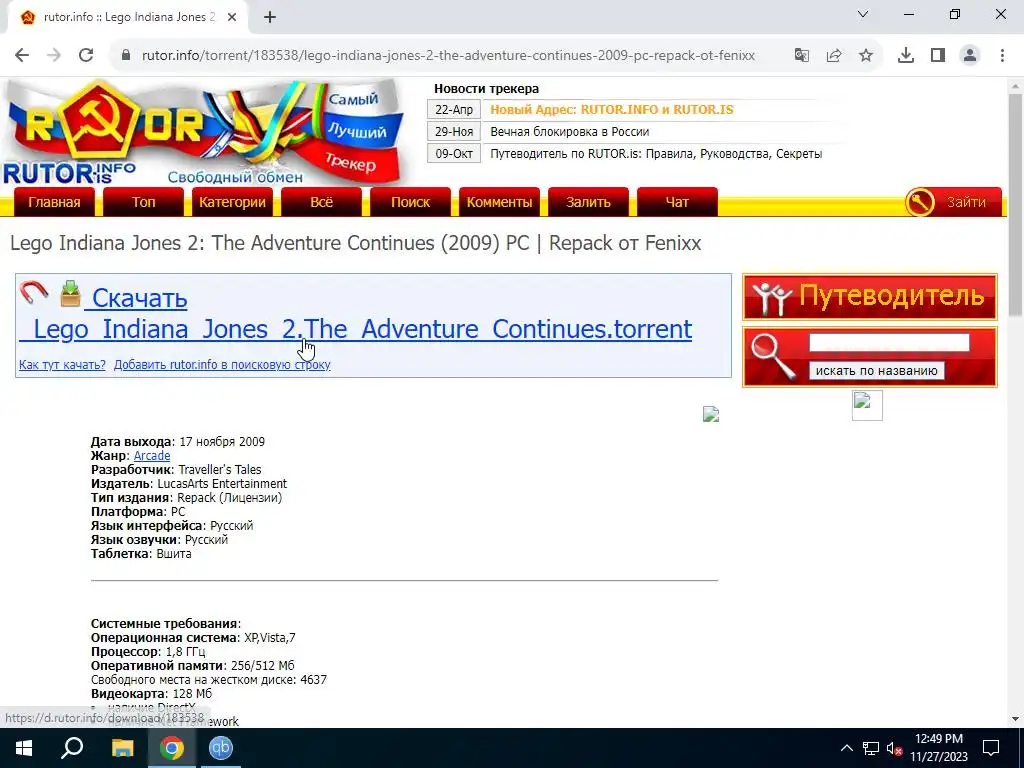Reload the page with refresh icon
This screenshot has height=768, width=1024.
click(x=86, y=56)
